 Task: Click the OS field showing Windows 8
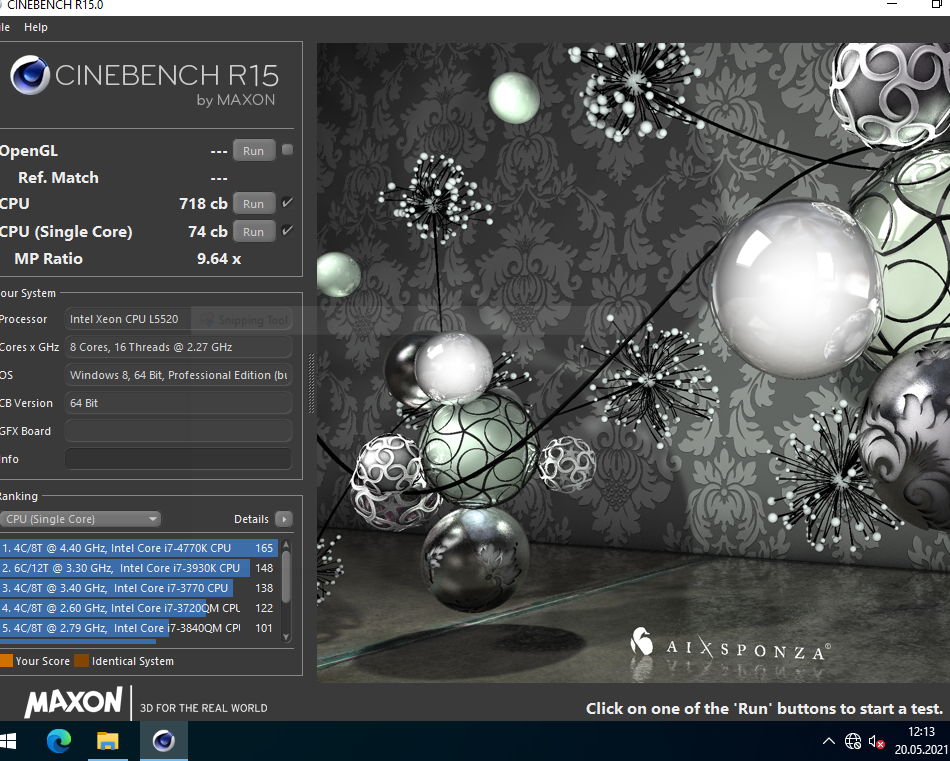[179, 375]
